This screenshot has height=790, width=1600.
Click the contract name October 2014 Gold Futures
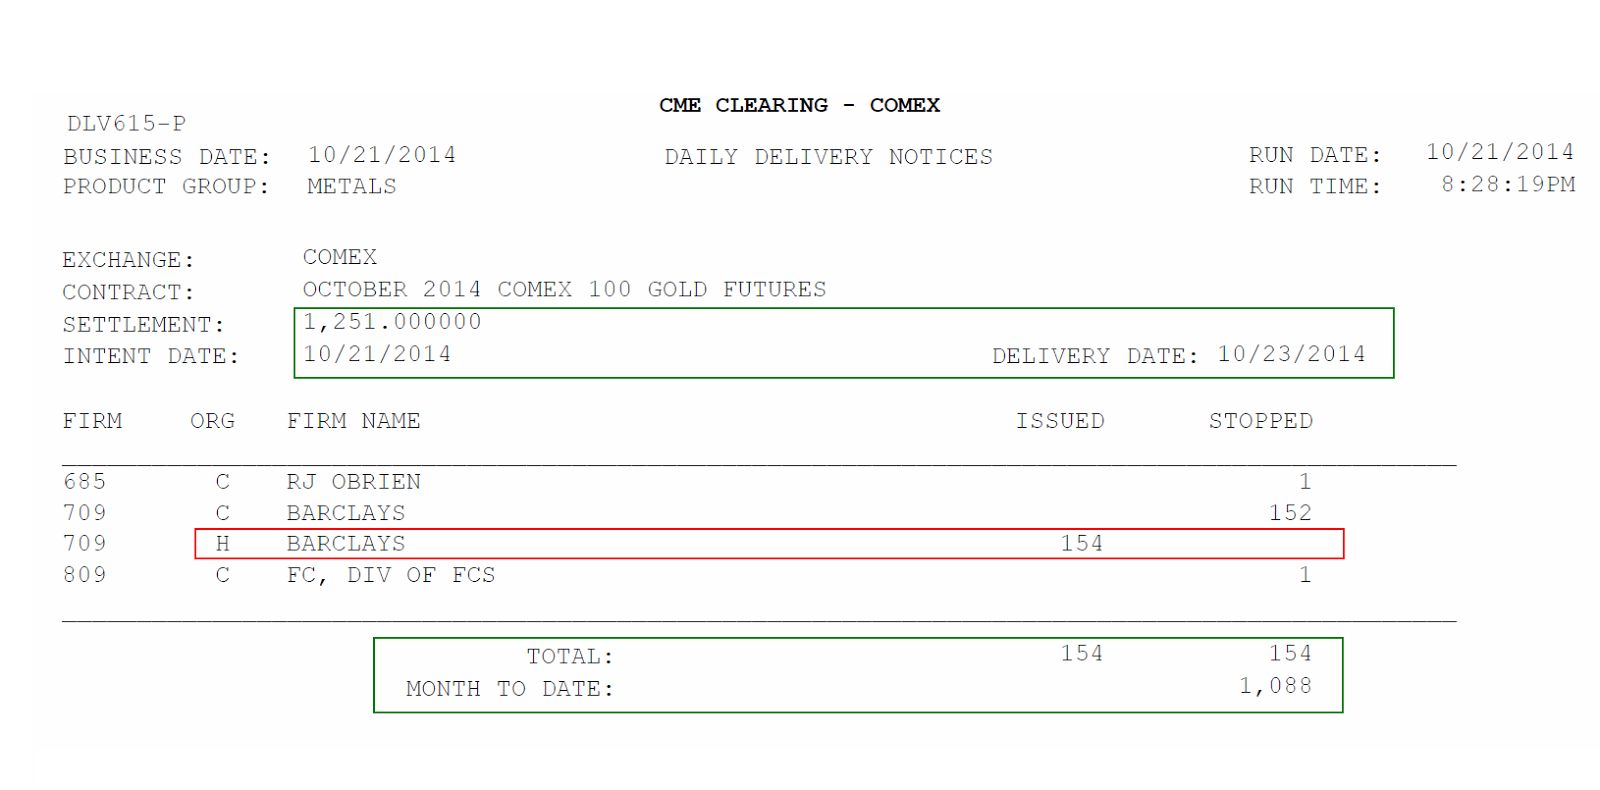click(564, 290)
